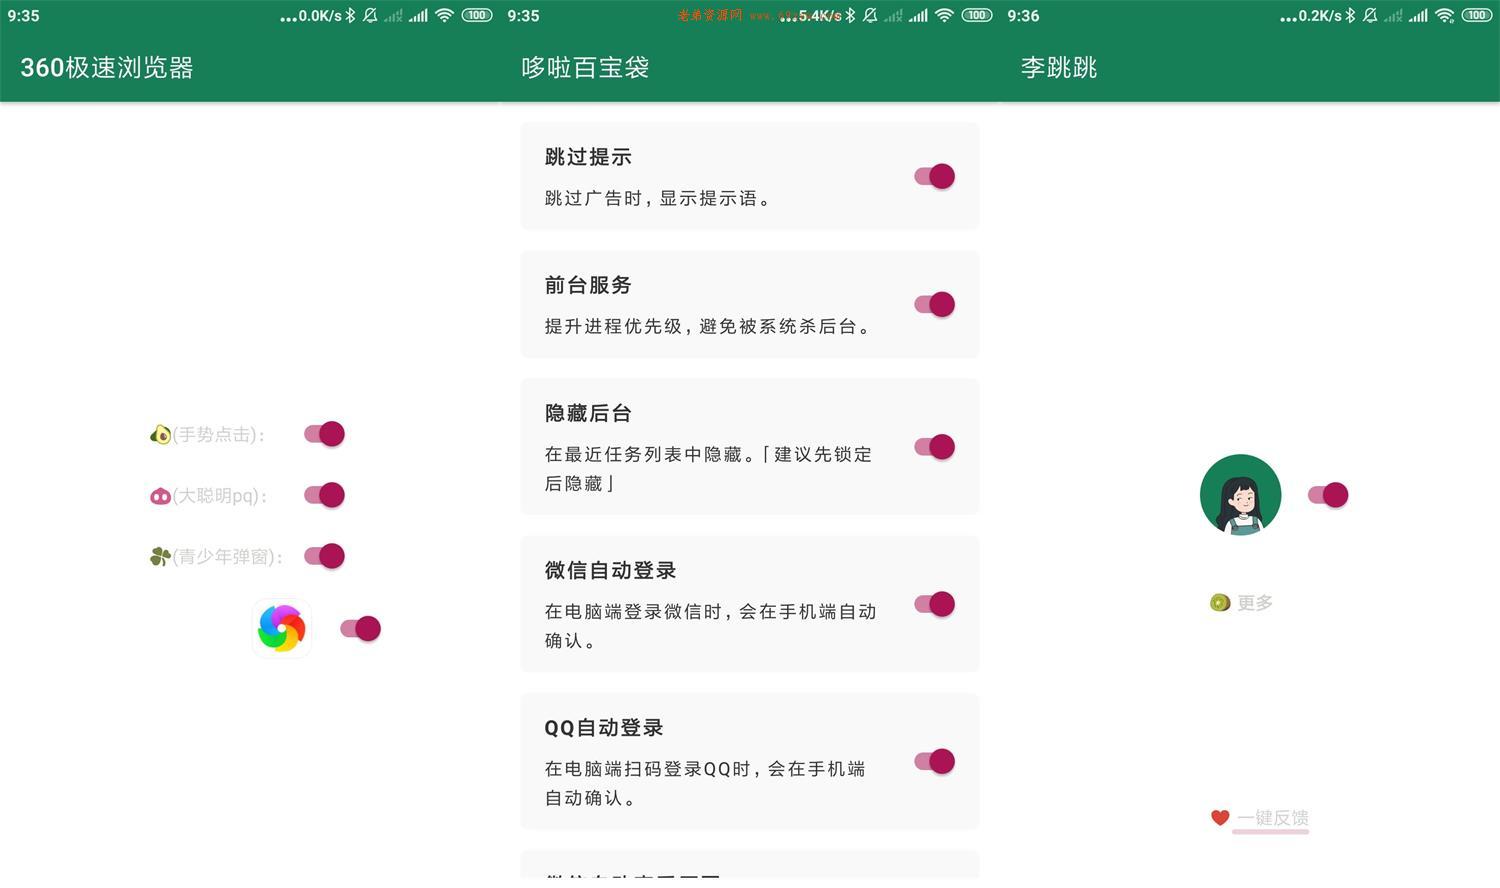Toggle the 手势点击 switch
This screenshot has width=1500, height=888.
coord(324,434)
